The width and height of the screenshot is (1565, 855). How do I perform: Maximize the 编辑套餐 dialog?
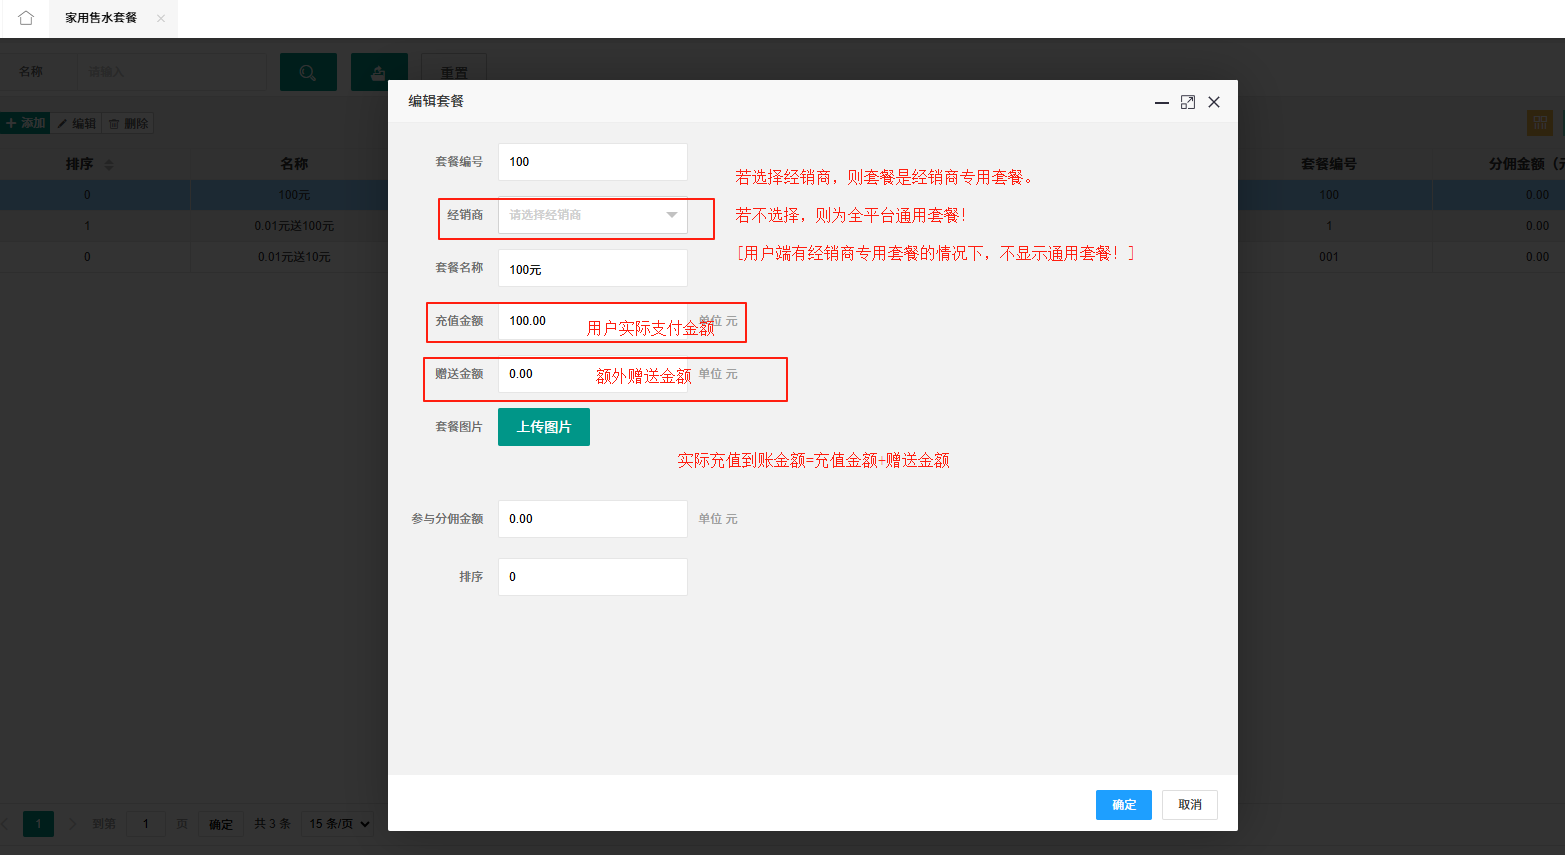[1188, 102]
